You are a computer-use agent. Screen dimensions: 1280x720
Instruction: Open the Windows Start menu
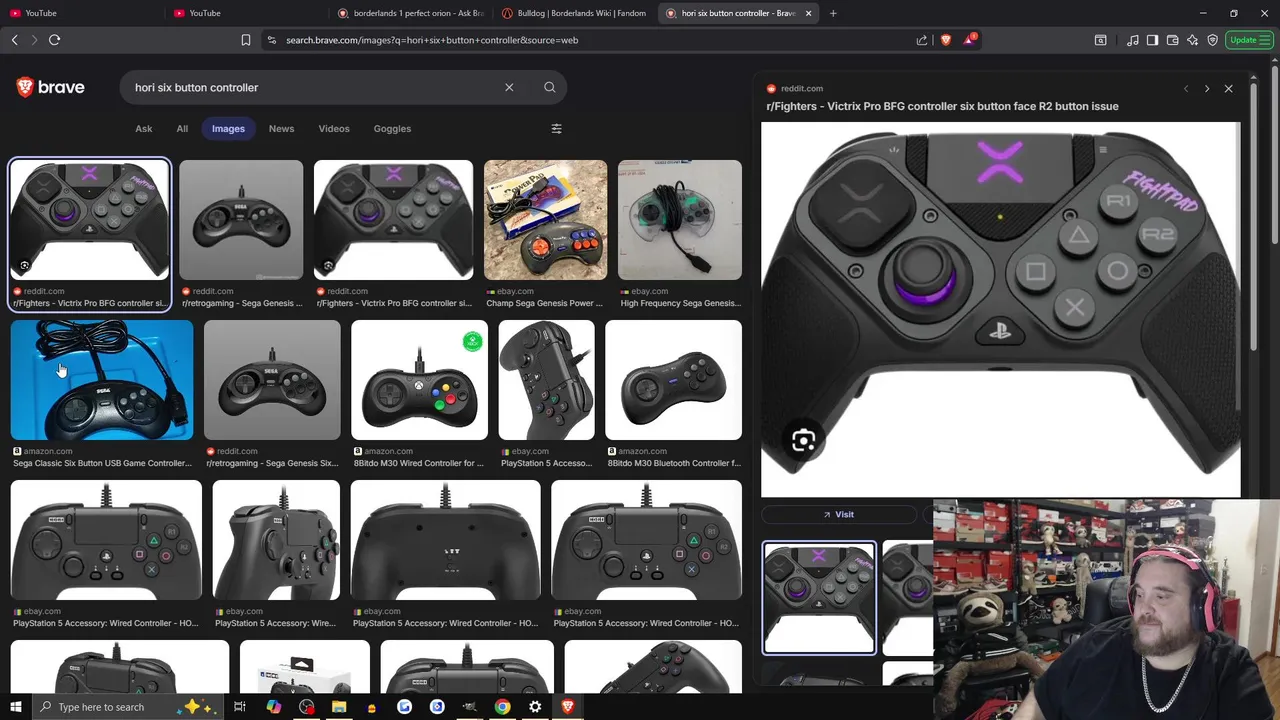click(x=15, y=707)
